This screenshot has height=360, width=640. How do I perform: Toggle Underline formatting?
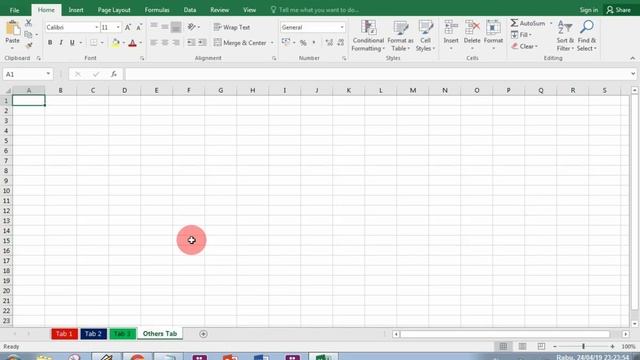pyautogui.click(x=72, y=42)
